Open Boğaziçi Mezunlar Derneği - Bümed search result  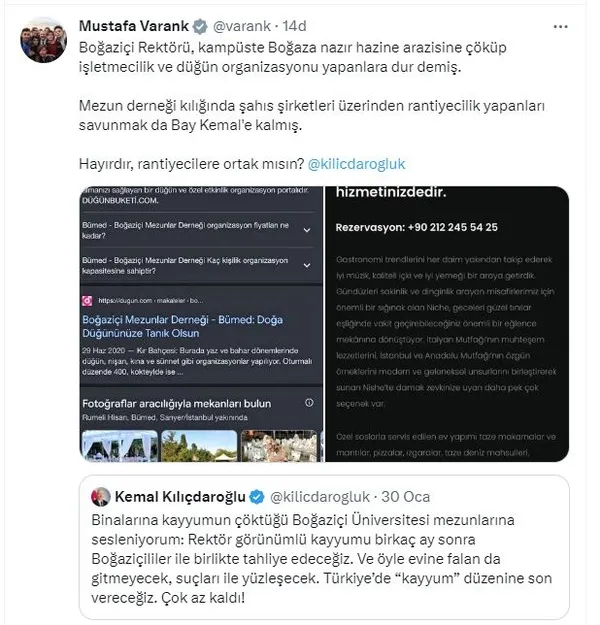click(x=182, y=326)
